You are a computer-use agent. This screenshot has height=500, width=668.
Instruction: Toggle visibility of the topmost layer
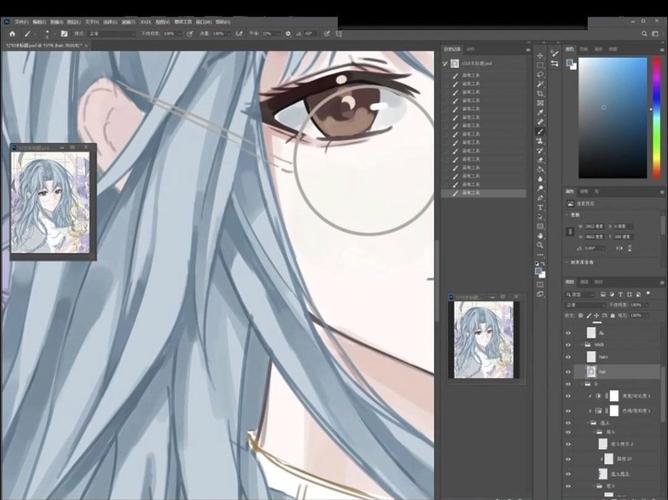pyautogui.click(x=568, y=333)
